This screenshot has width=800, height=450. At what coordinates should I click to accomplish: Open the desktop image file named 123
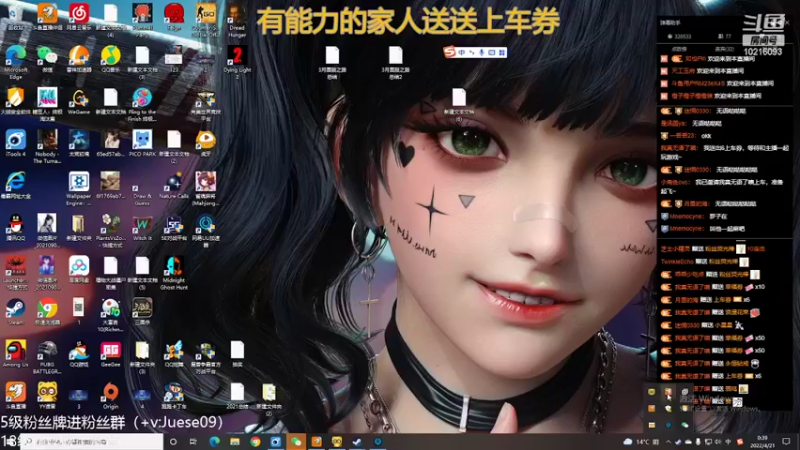173,59
